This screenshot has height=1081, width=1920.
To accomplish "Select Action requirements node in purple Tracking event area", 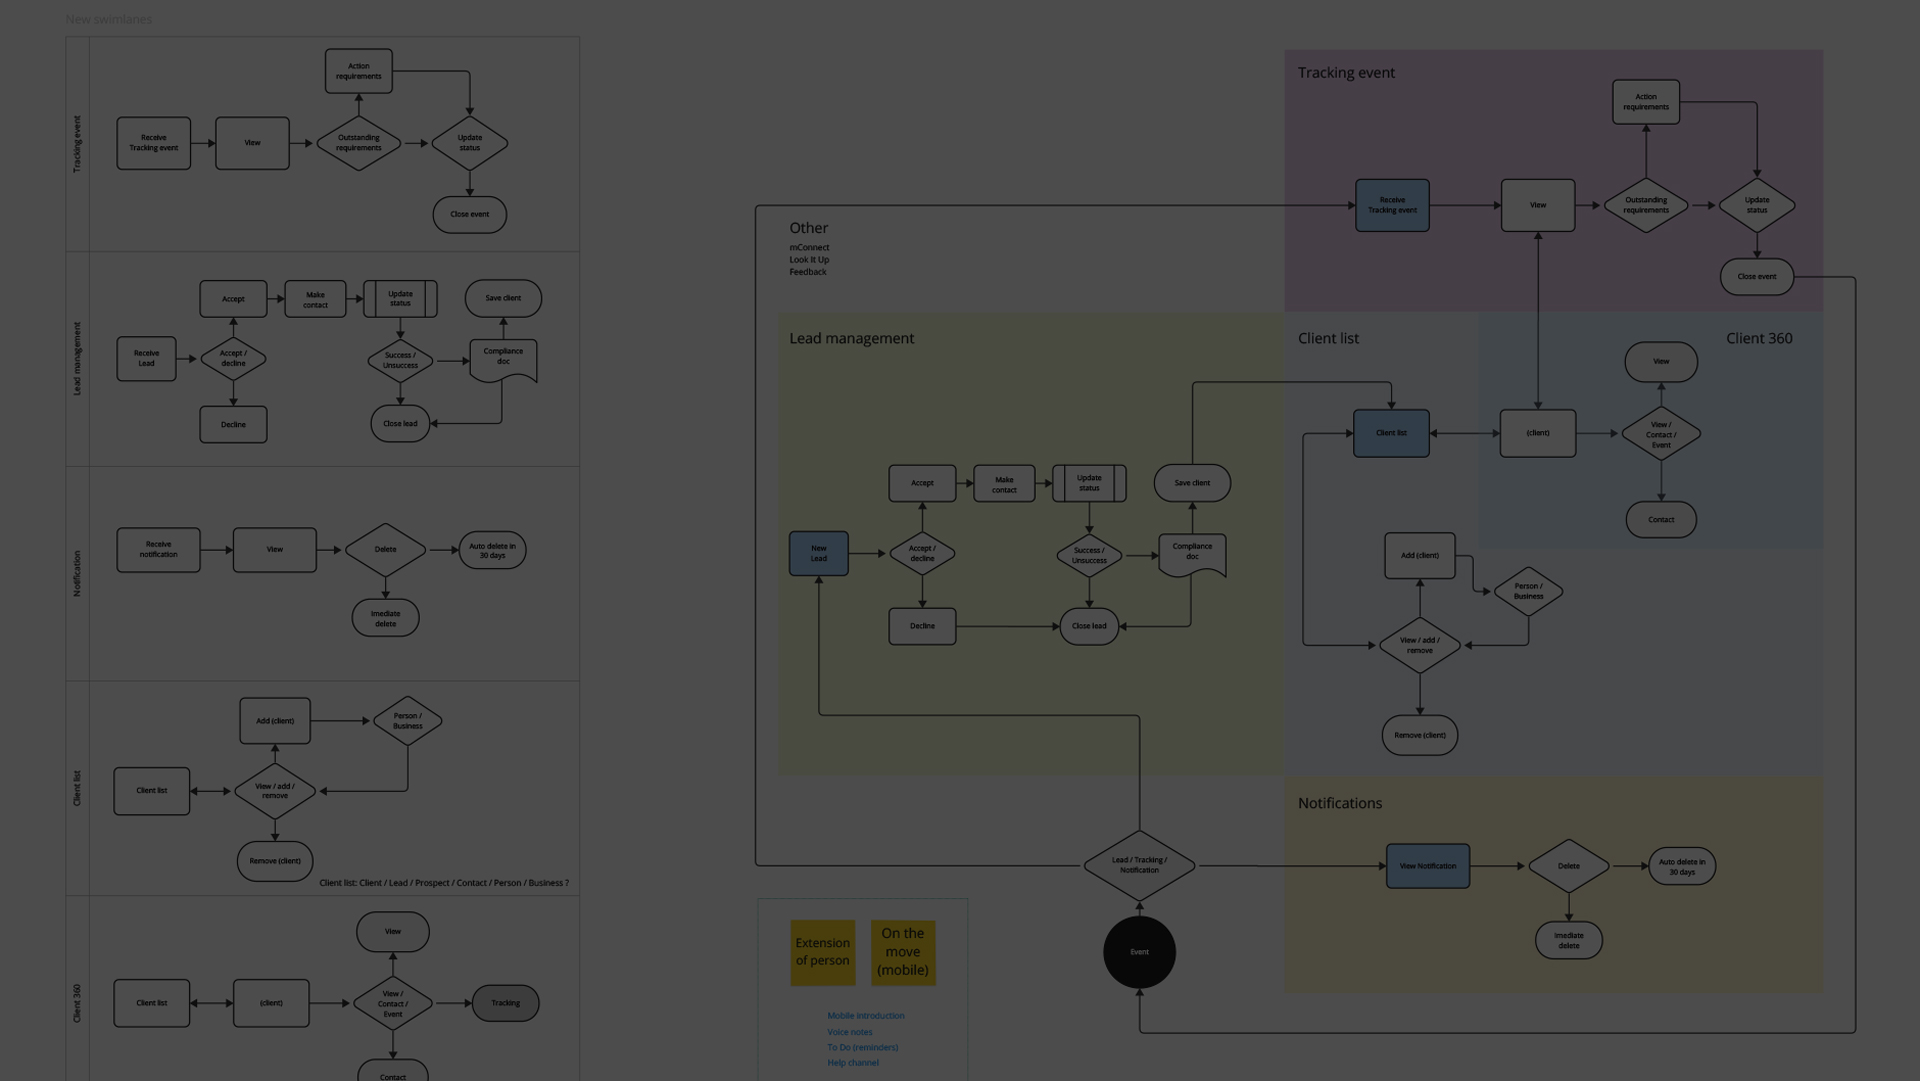I will tap(1646, 102).
